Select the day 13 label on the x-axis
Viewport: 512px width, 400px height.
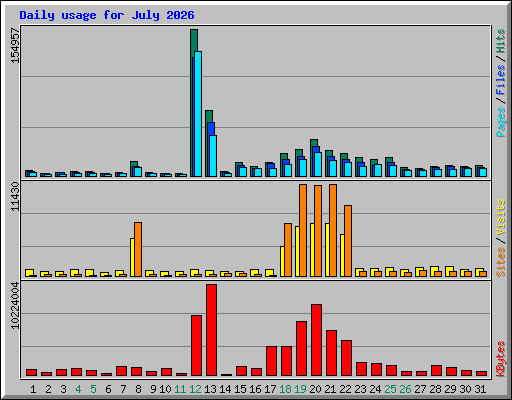[x=210, y=389]
